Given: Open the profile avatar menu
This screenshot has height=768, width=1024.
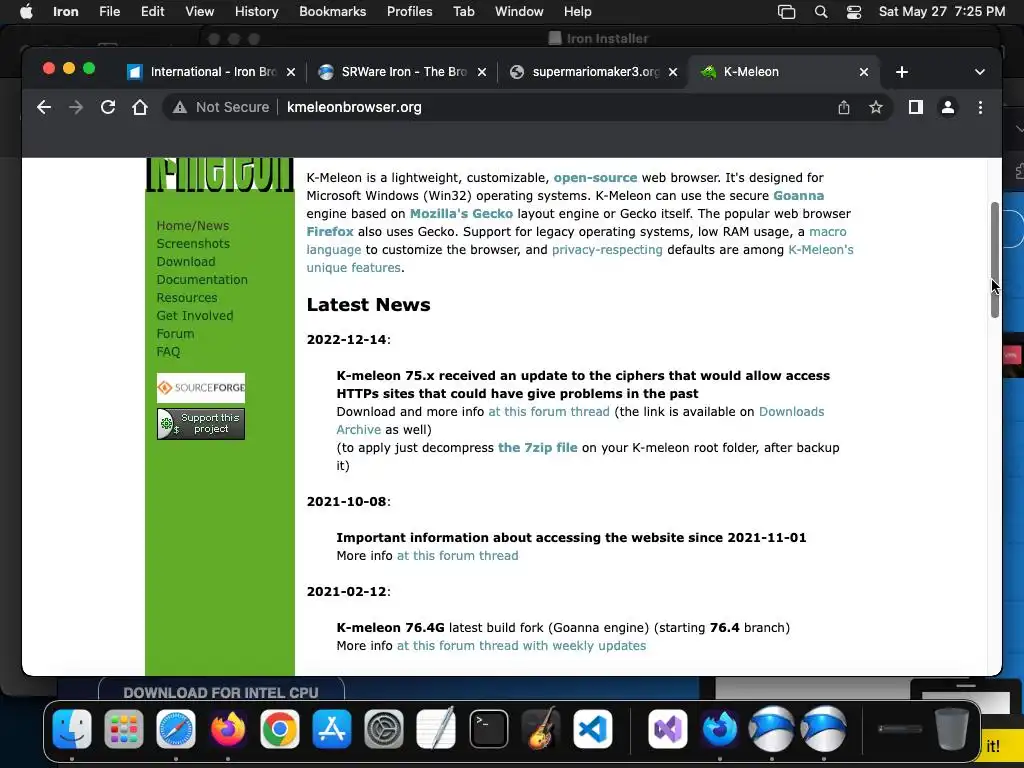Looking at the screenshot, I should pos(948,107).
